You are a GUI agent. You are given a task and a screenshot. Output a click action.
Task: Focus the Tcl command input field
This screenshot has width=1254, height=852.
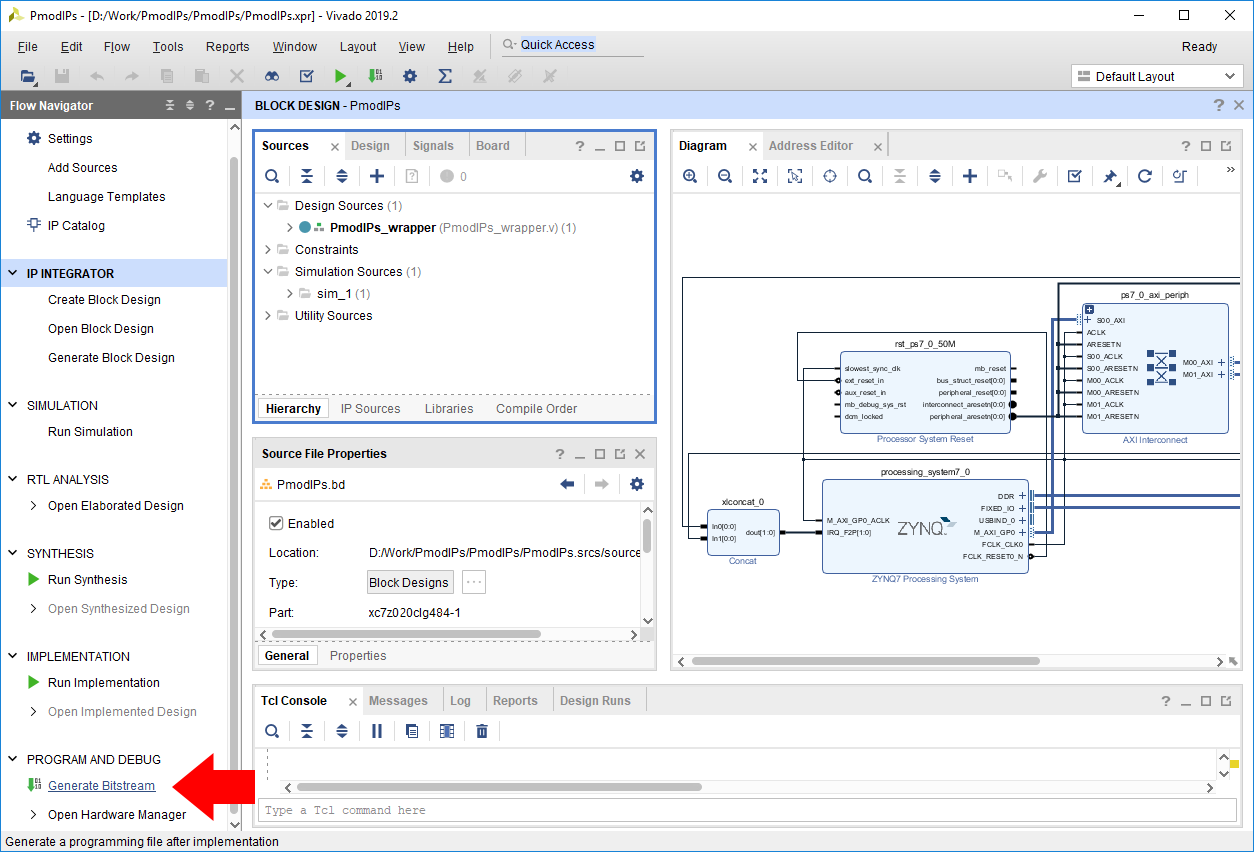tap(746, 810)
